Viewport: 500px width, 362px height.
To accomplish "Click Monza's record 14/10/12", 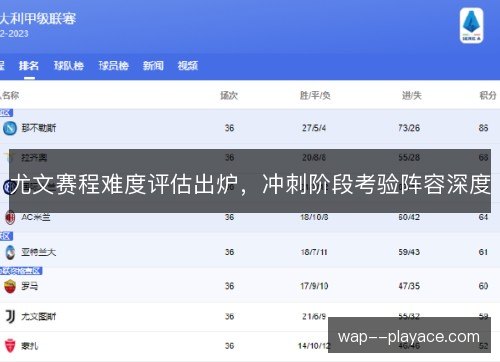I will pyautogui.click(x=314, y=346).
